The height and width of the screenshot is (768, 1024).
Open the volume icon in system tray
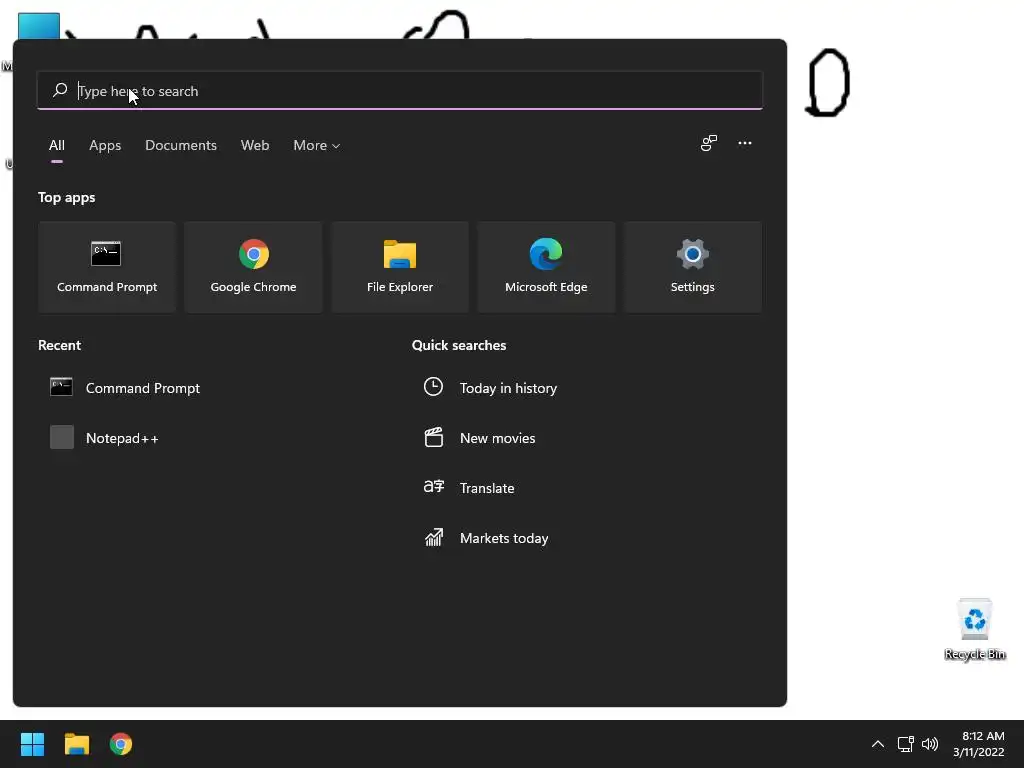[x=930, y=744]
